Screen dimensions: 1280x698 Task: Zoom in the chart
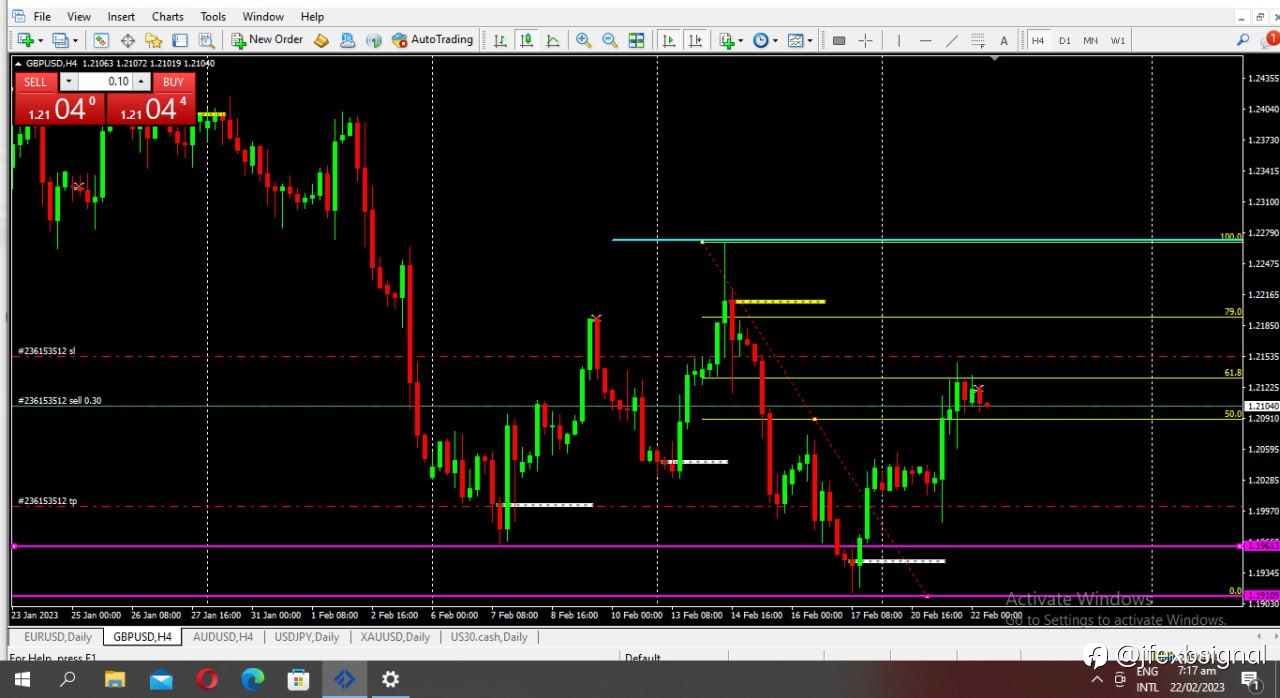pos(583,40)
